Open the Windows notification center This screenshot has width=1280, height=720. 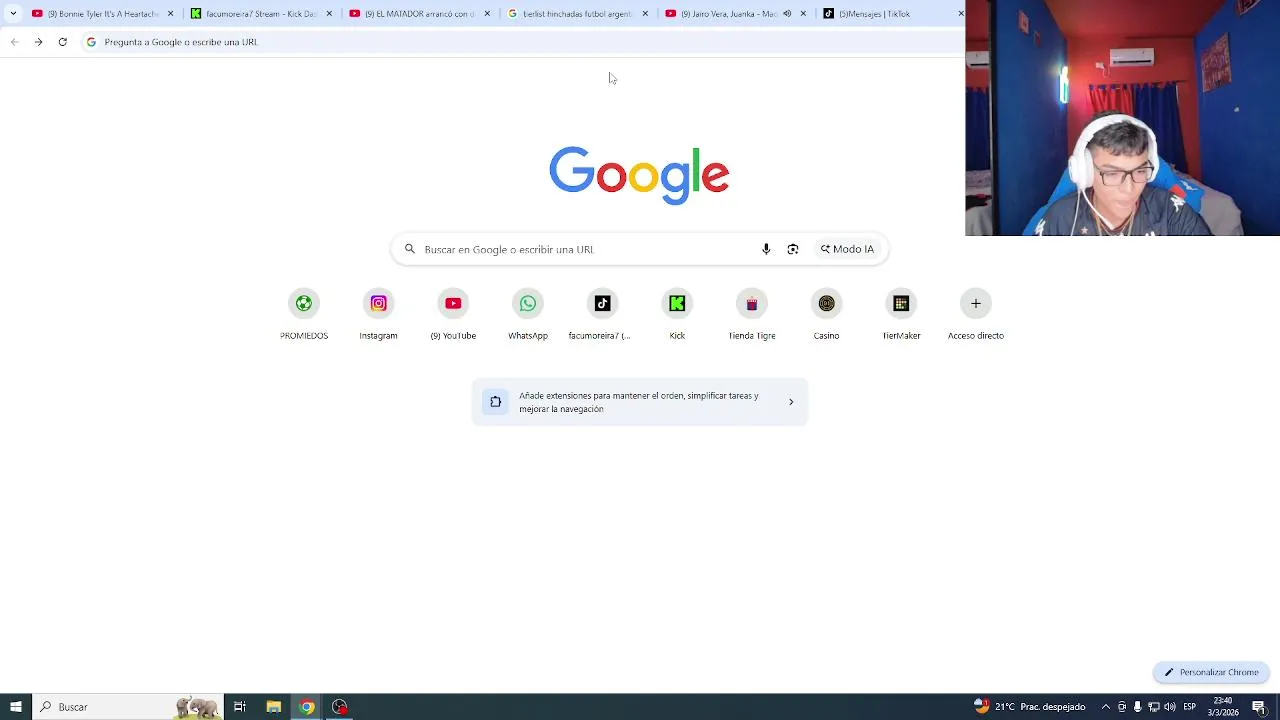tap(1259, 707)
